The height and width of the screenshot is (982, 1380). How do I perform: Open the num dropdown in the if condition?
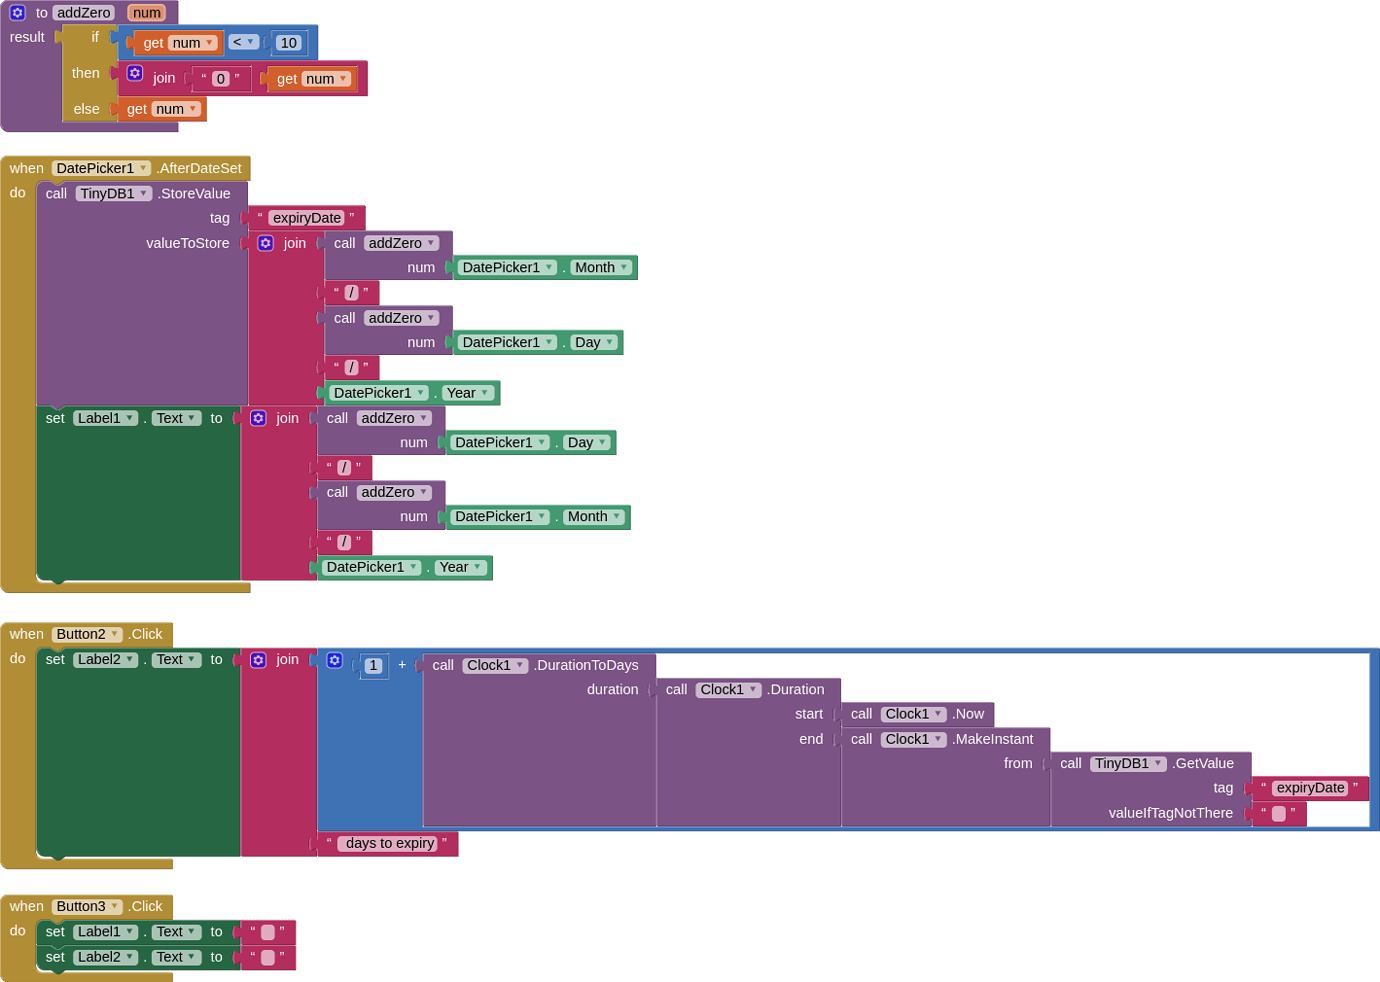click(193, 43)
